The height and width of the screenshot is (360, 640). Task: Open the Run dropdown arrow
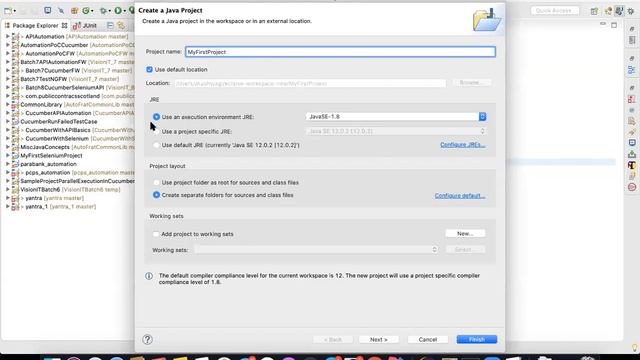(x=124, y=11)
